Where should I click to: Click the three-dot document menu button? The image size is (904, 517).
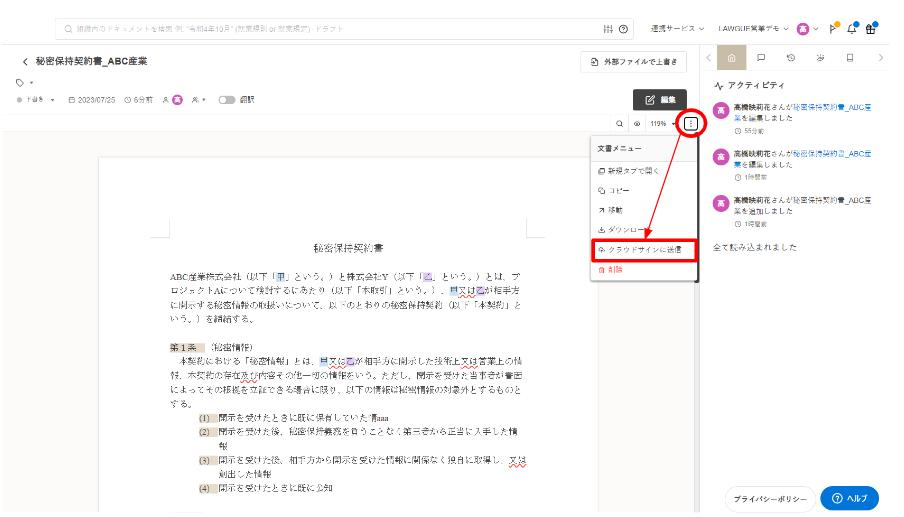pyautogui.click(x=690, y=124)
